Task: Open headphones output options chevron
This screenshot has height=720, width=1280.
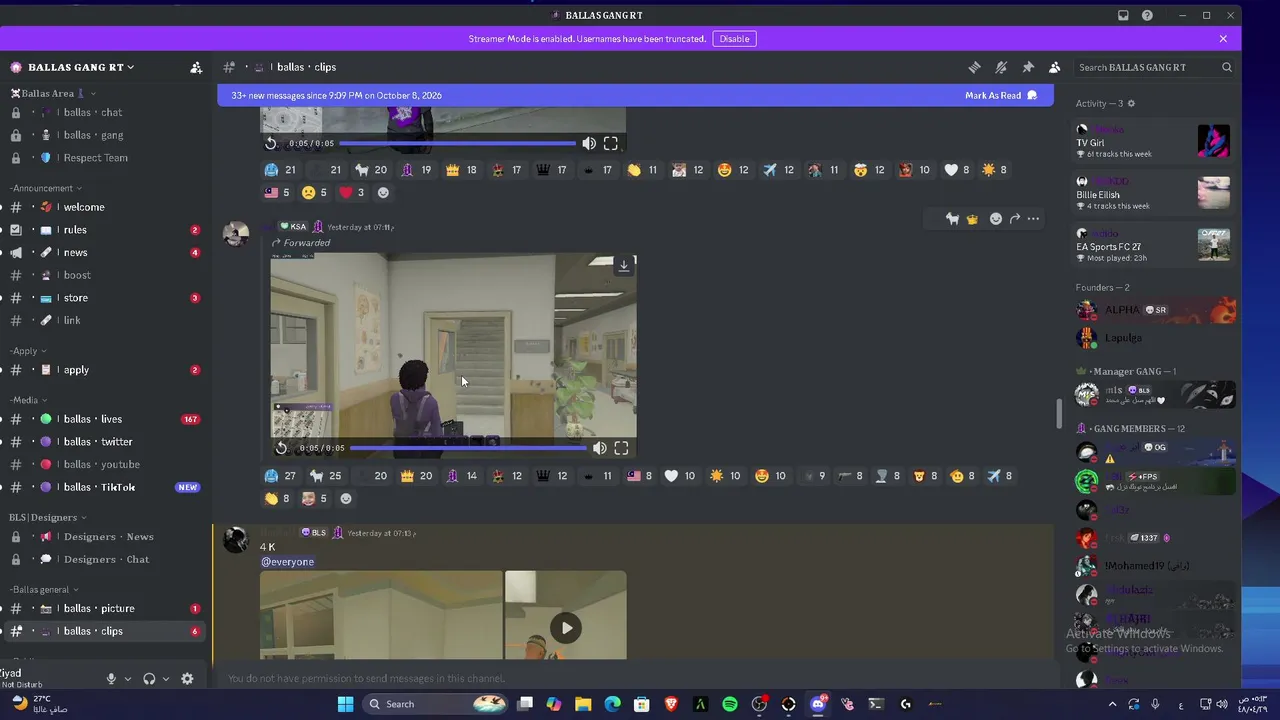Action: (165, 679)
